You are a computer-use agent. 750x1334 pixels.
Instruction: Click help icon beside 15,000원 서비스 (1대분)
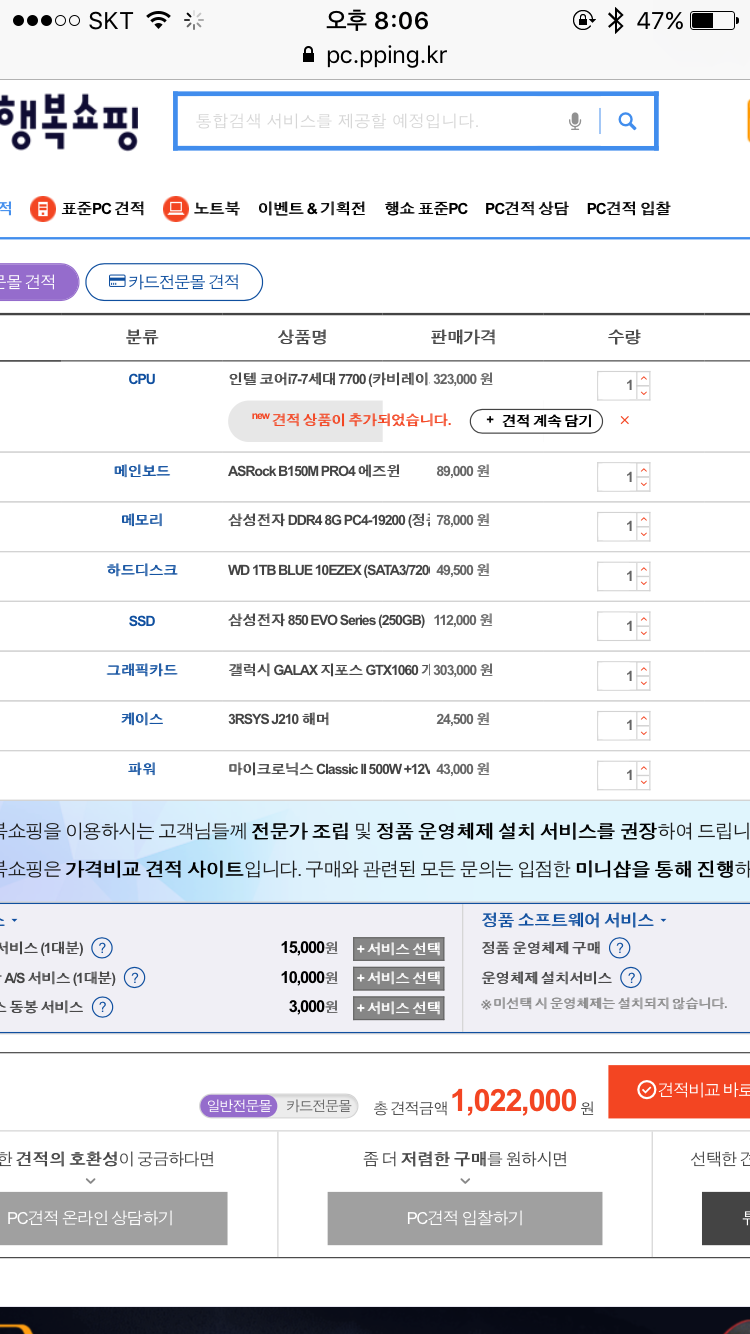102,948
